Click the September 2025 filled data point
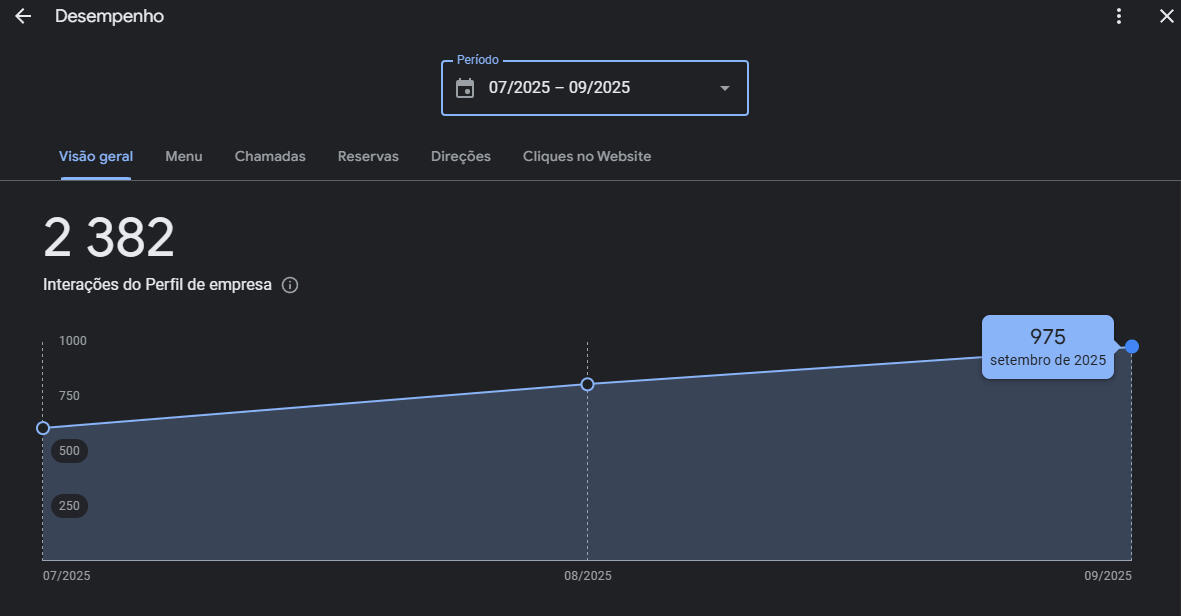The height and width of the screenshot is (616, 1181). 1132,346
